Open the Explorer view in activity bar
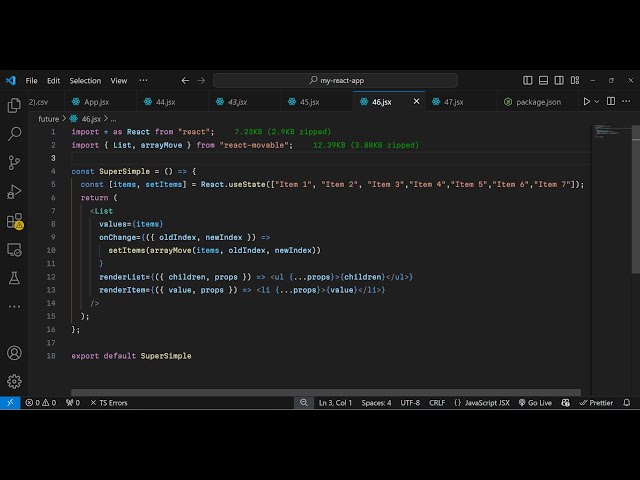Screen dimensions: 640x480 14,105
